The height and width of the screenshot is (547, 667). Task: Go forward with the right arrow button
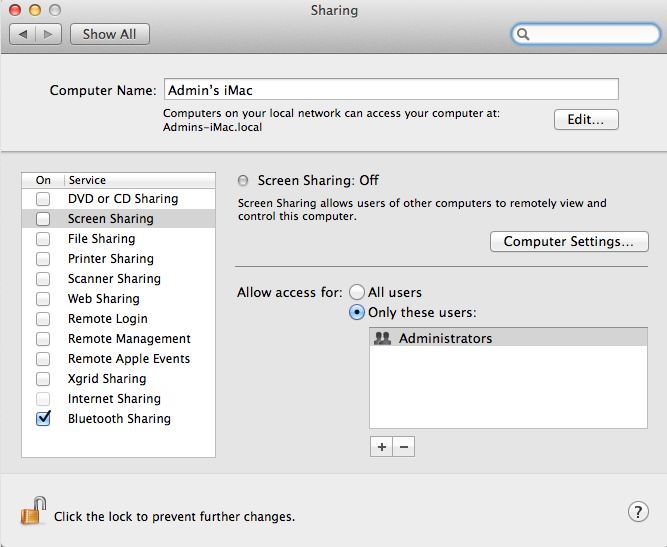[50, 34]
